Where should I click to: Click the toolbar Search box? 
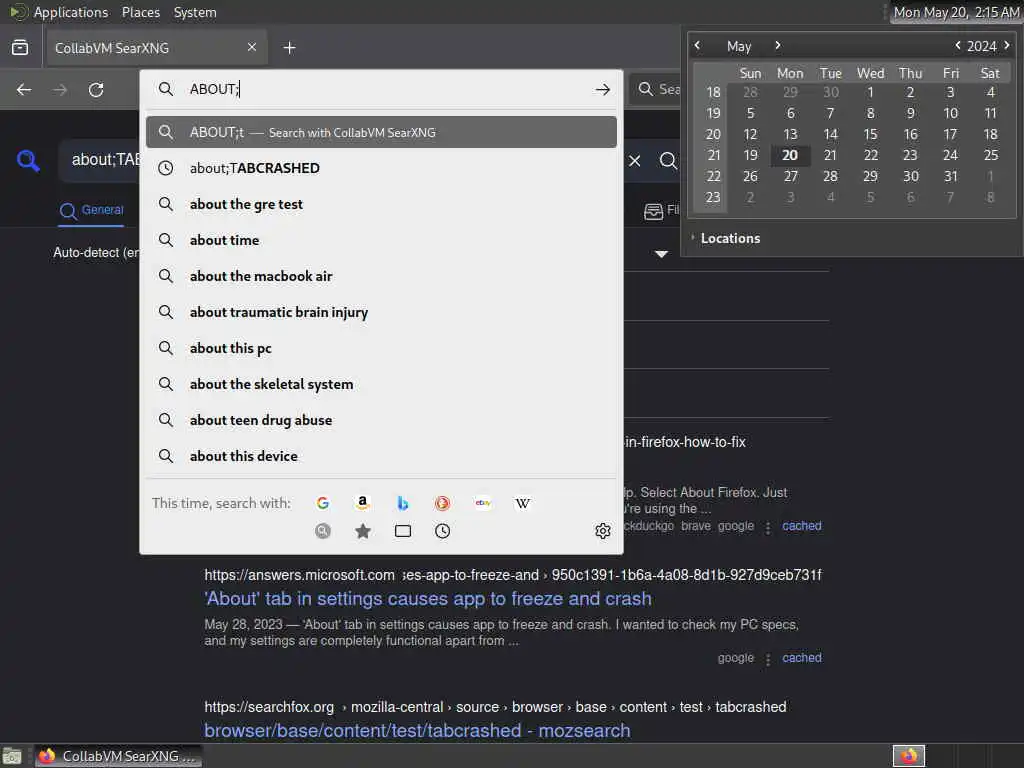point(656,89)
